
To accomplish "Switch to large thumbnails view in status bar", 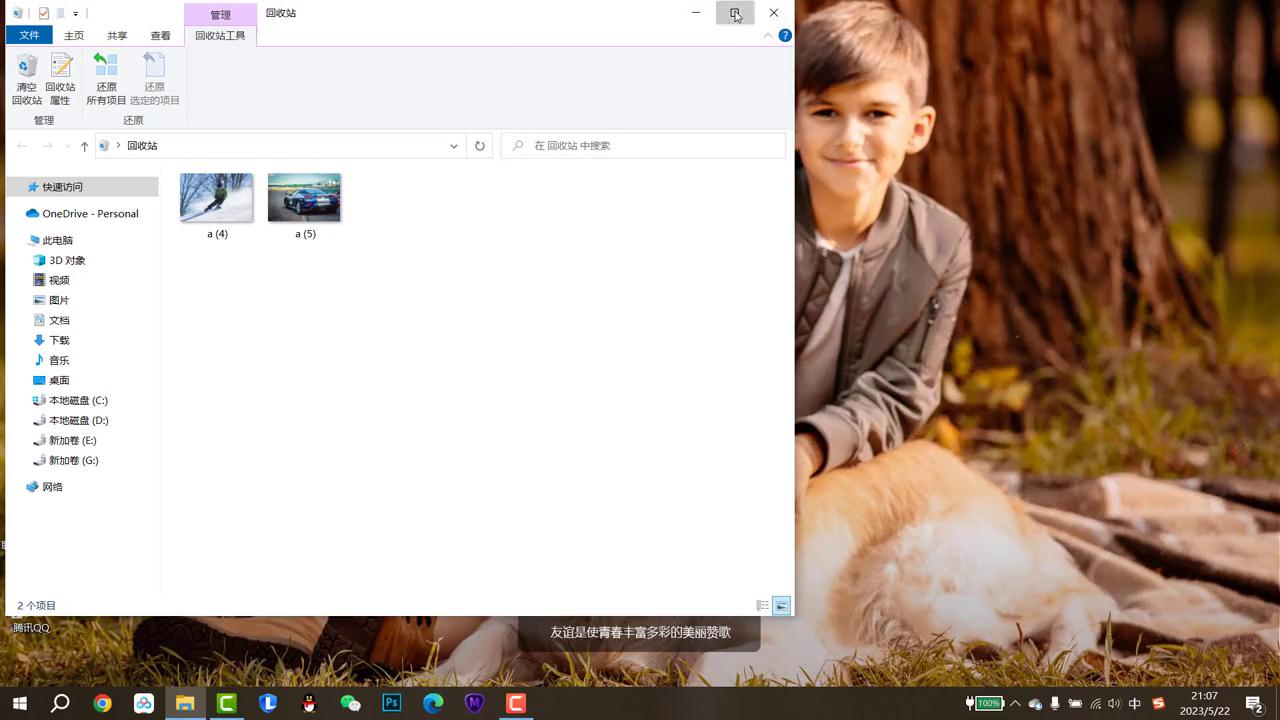I will 781,606.
